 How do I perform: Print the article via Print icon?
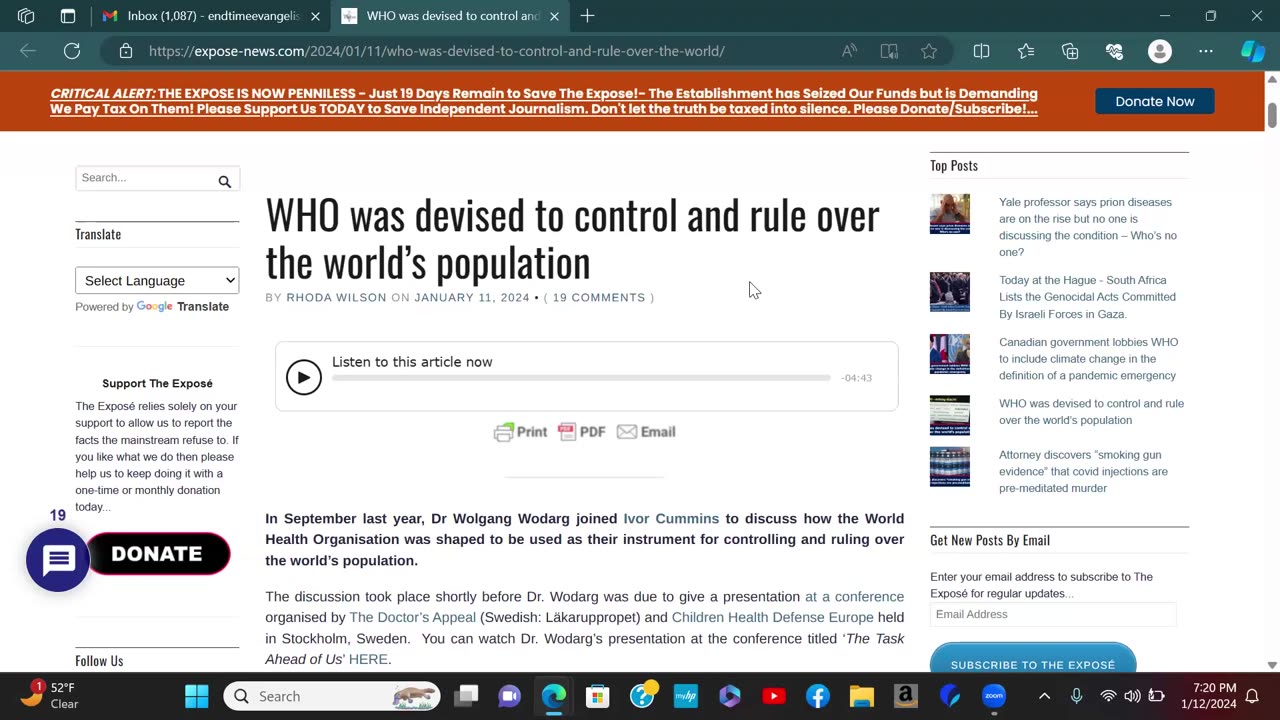(521, 432)
